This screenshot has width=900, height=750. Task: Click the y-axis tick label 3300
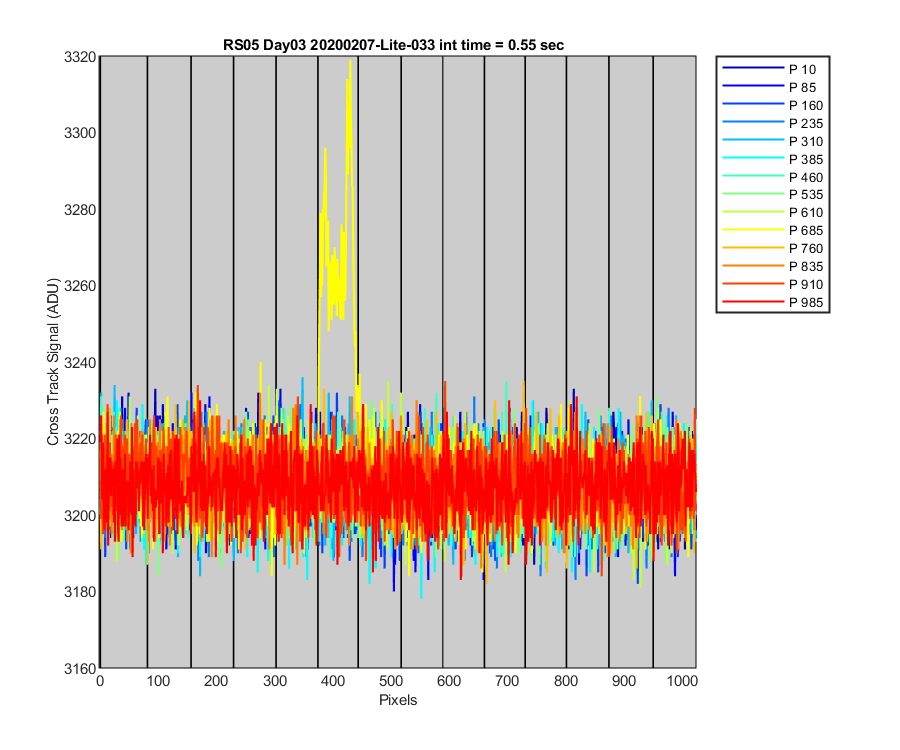pyautogui.click(x=80, y=133)
